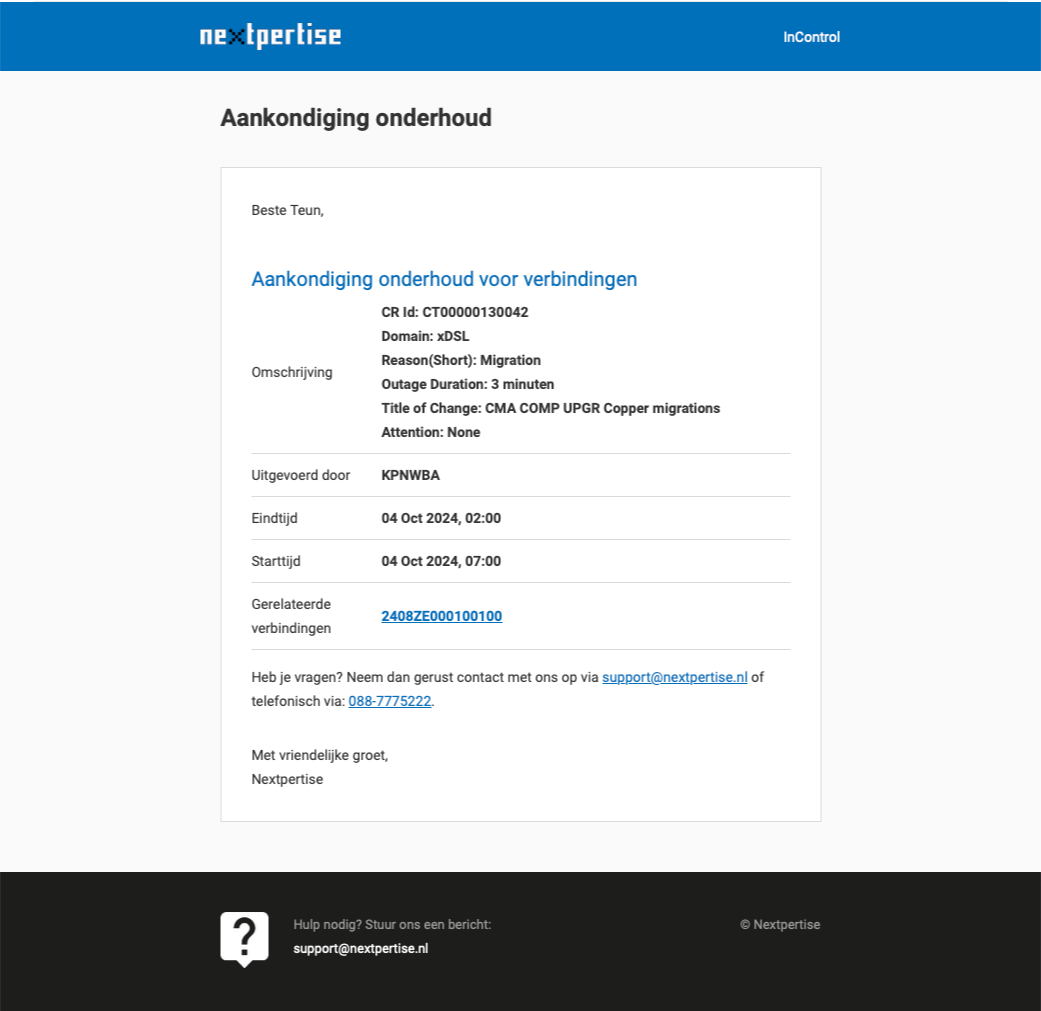This screenshot has height=1011, width=1041.
Task: Click the 'KPNWBA' value
Action: click(x=410, y=475)
